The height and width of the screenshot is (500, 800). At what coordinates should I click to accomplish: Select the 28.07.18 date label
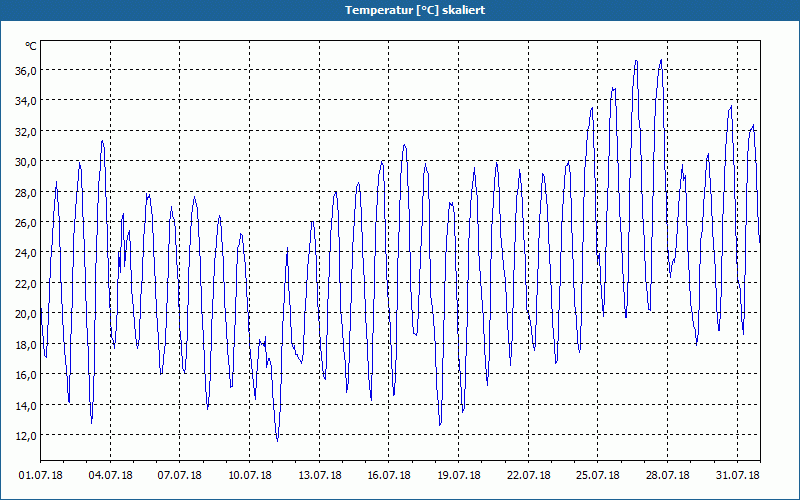(667, 476)
